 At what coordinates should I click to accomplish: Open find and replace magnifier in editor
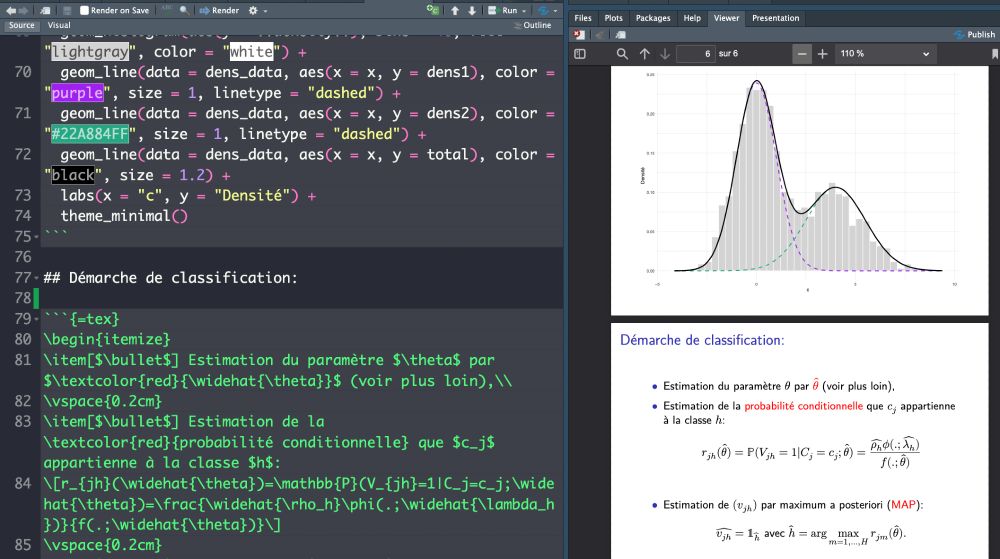pos(184,10)
